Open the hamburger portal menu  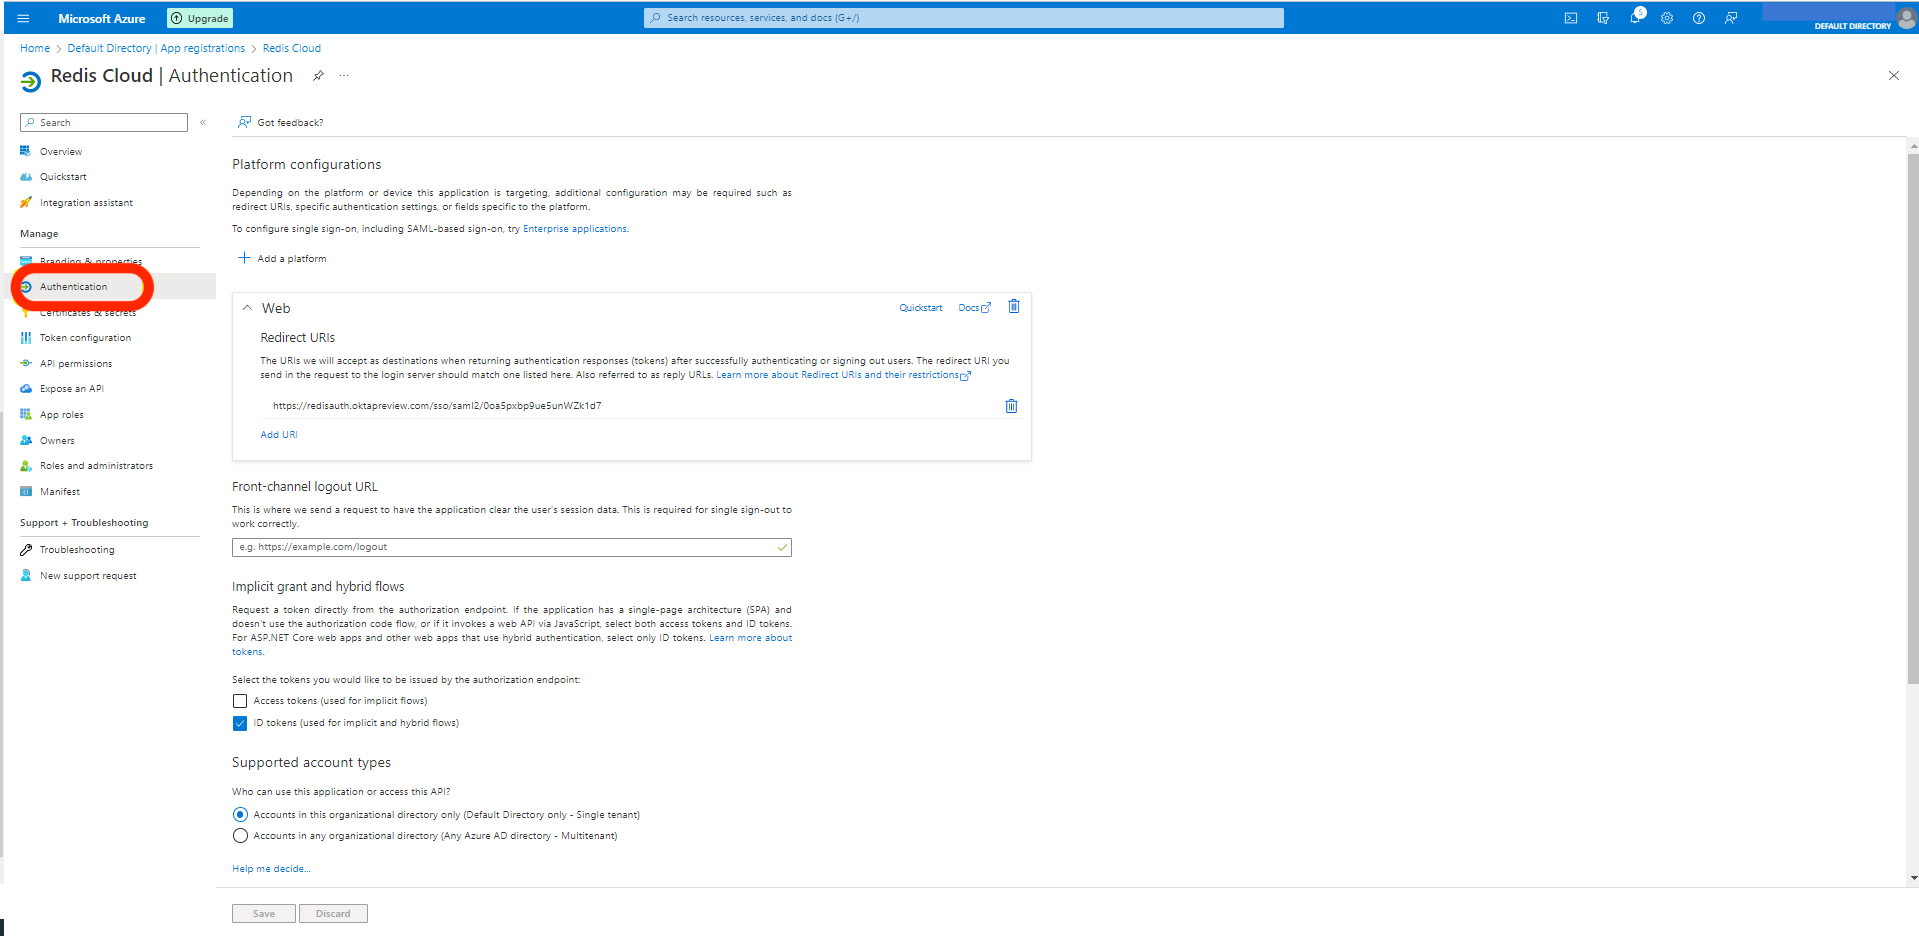(23, 18)
